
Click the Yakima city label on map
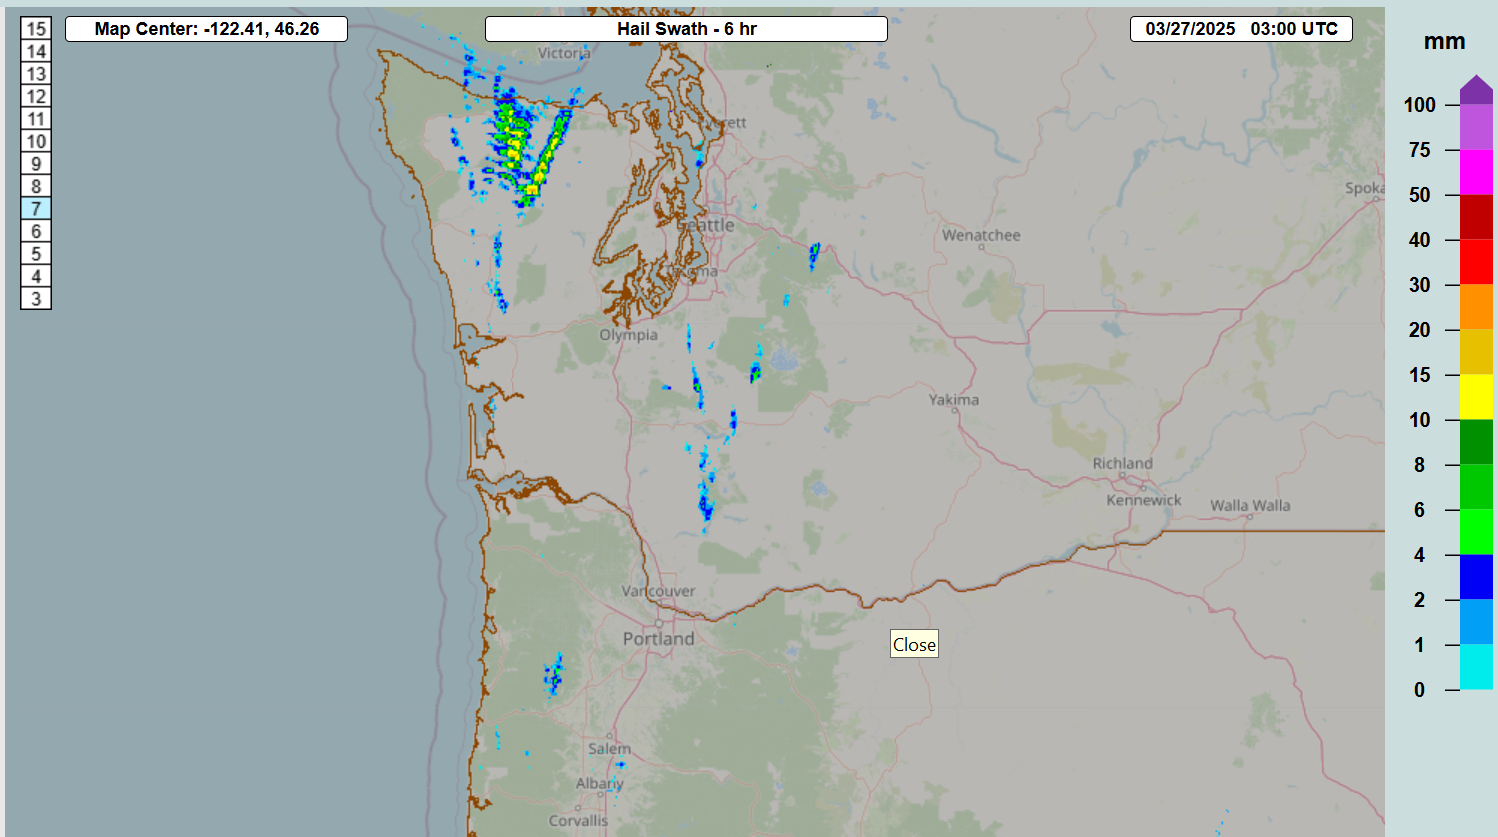coord(954,400)
